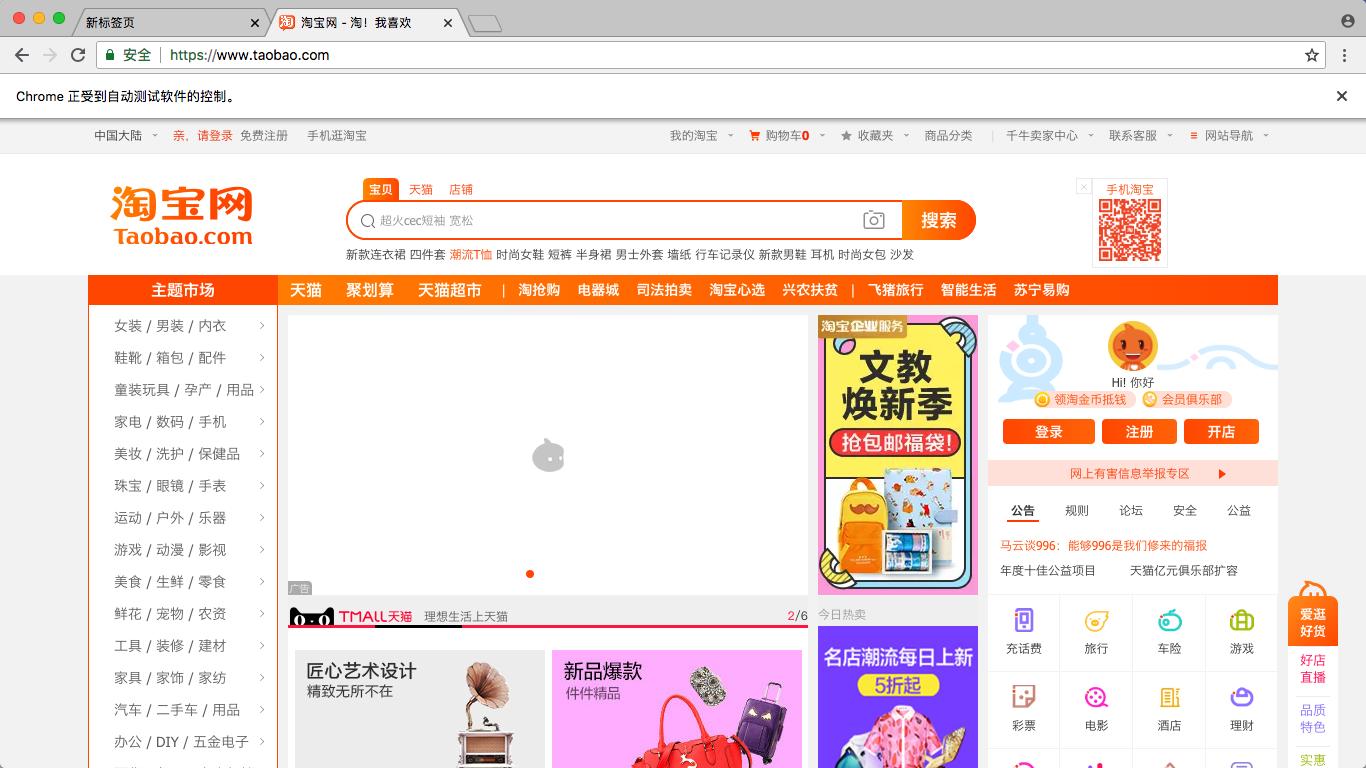
Task: Open the 新品爆款 product banner
Action: coord(677,709)
